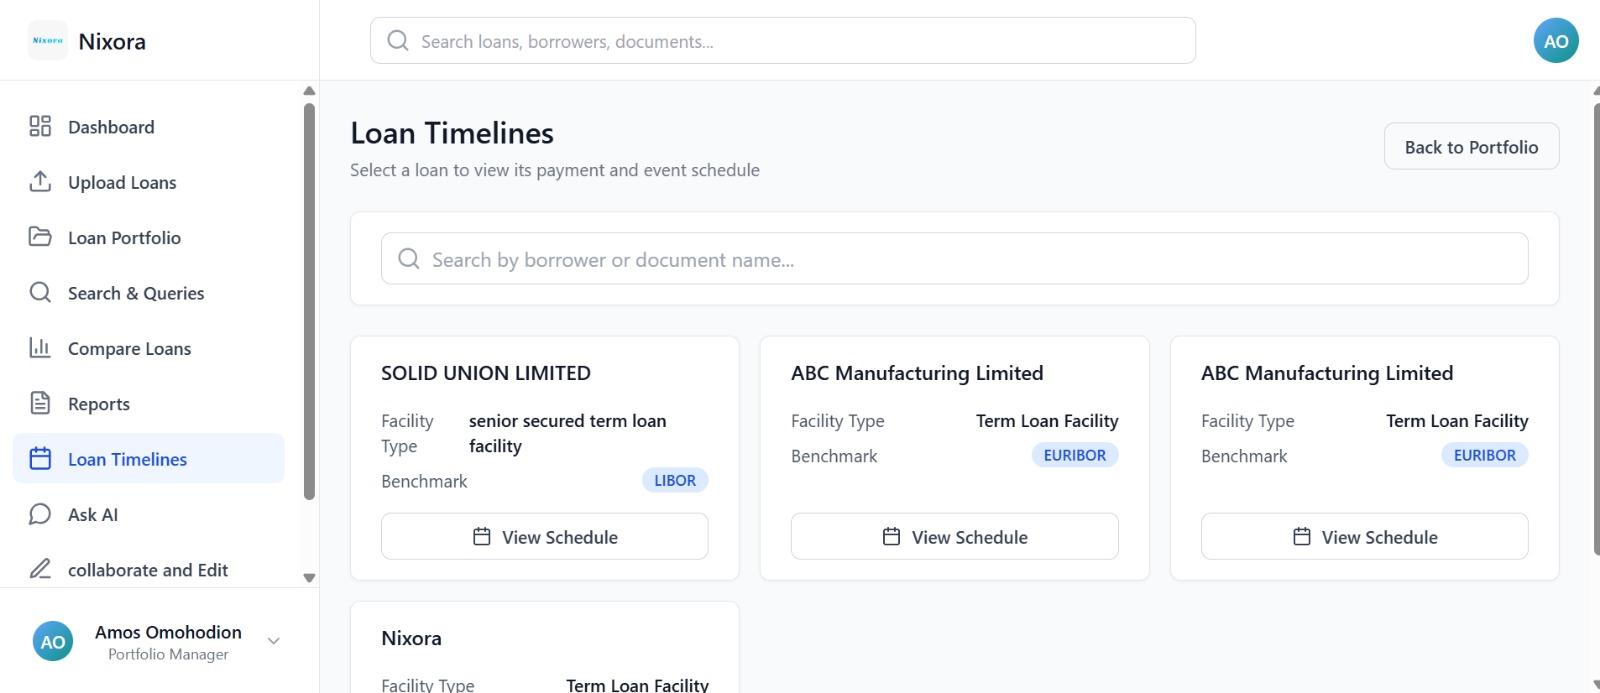Click the Portfolio Manager role text
This screenshot has width=1600, height=693.
click(168, 654)
